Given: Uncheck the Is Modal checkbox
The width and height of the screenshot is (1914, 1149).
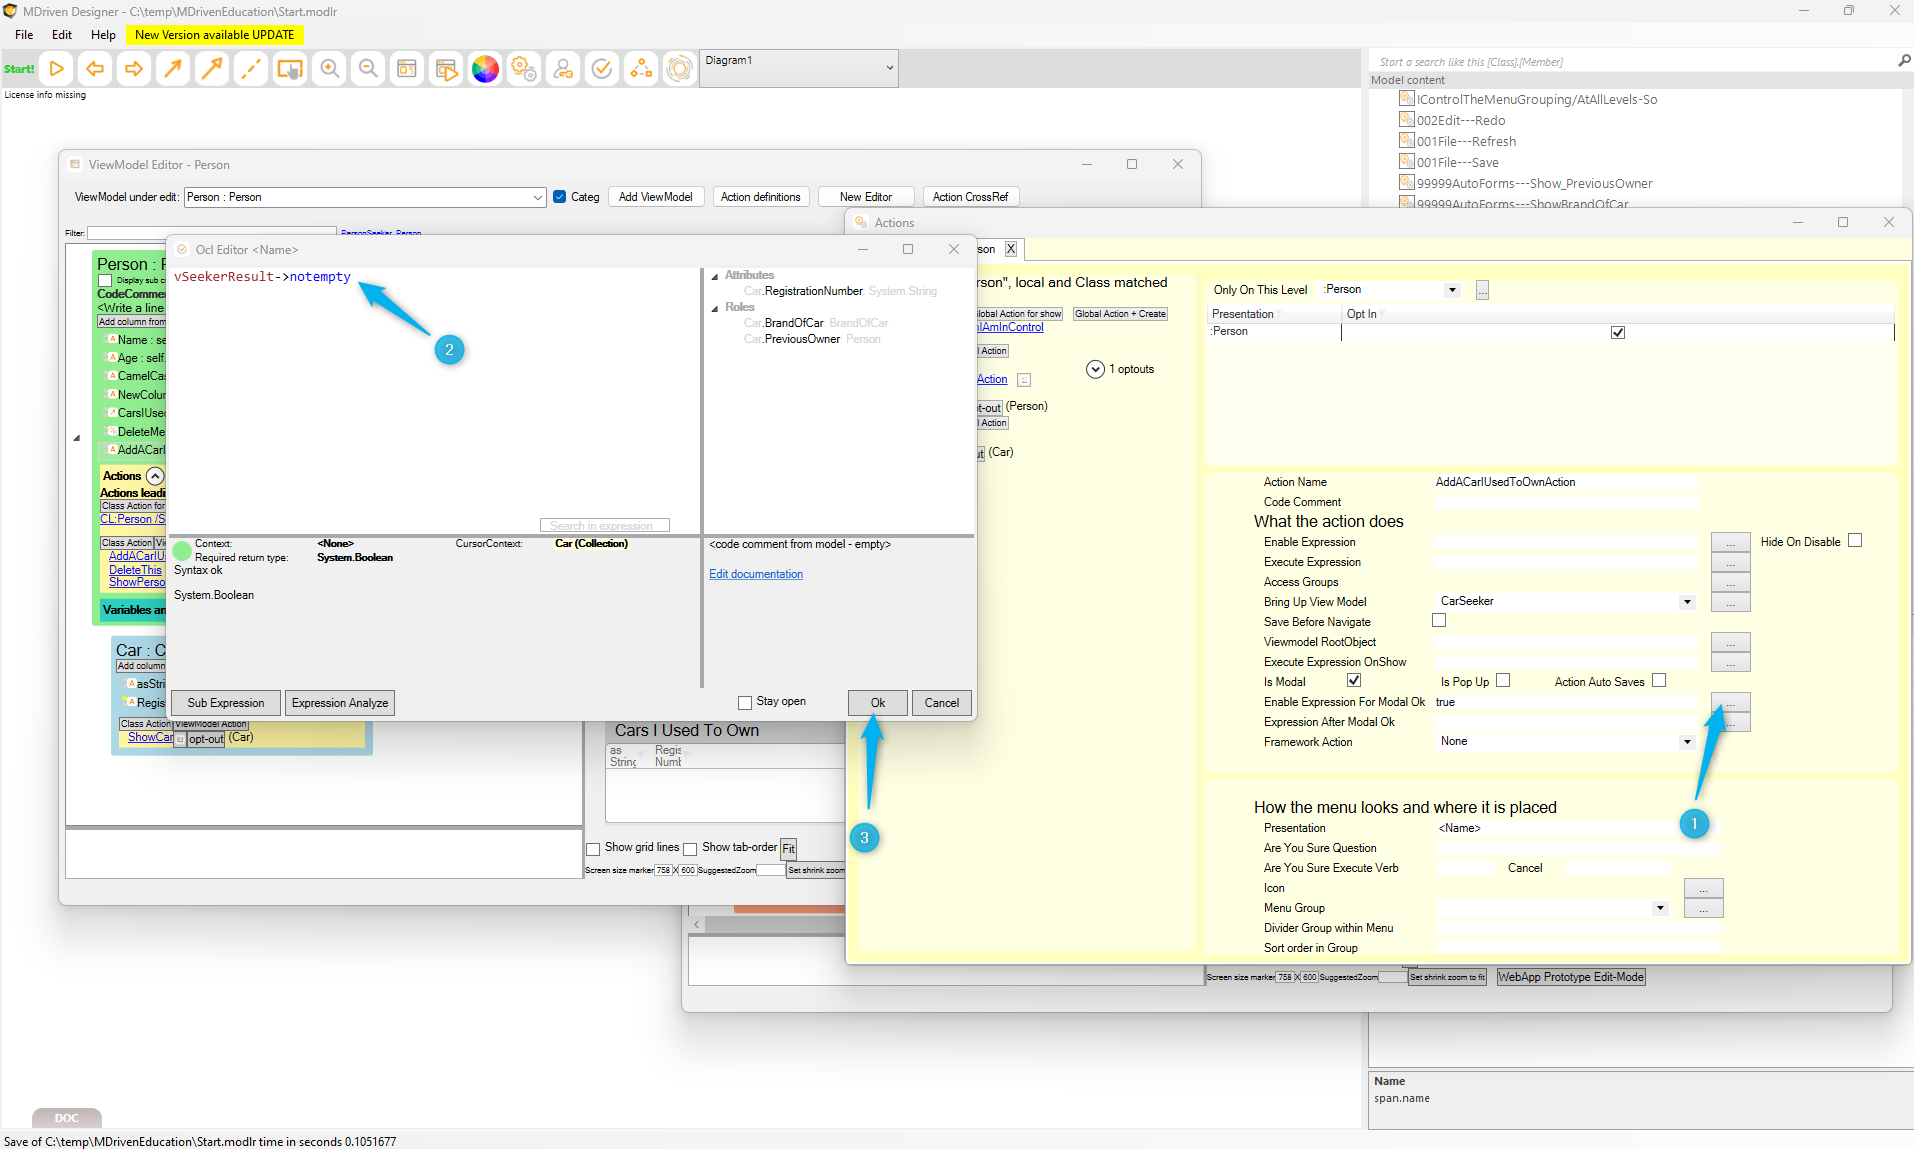Looking at the screenshot, I should 1354,681.
